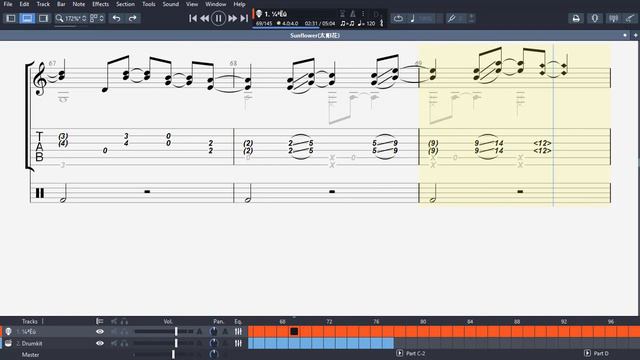Open the File menu
The width and height of the screenshot is (640, 360).
pyautogui.click(x=8, y=4)
